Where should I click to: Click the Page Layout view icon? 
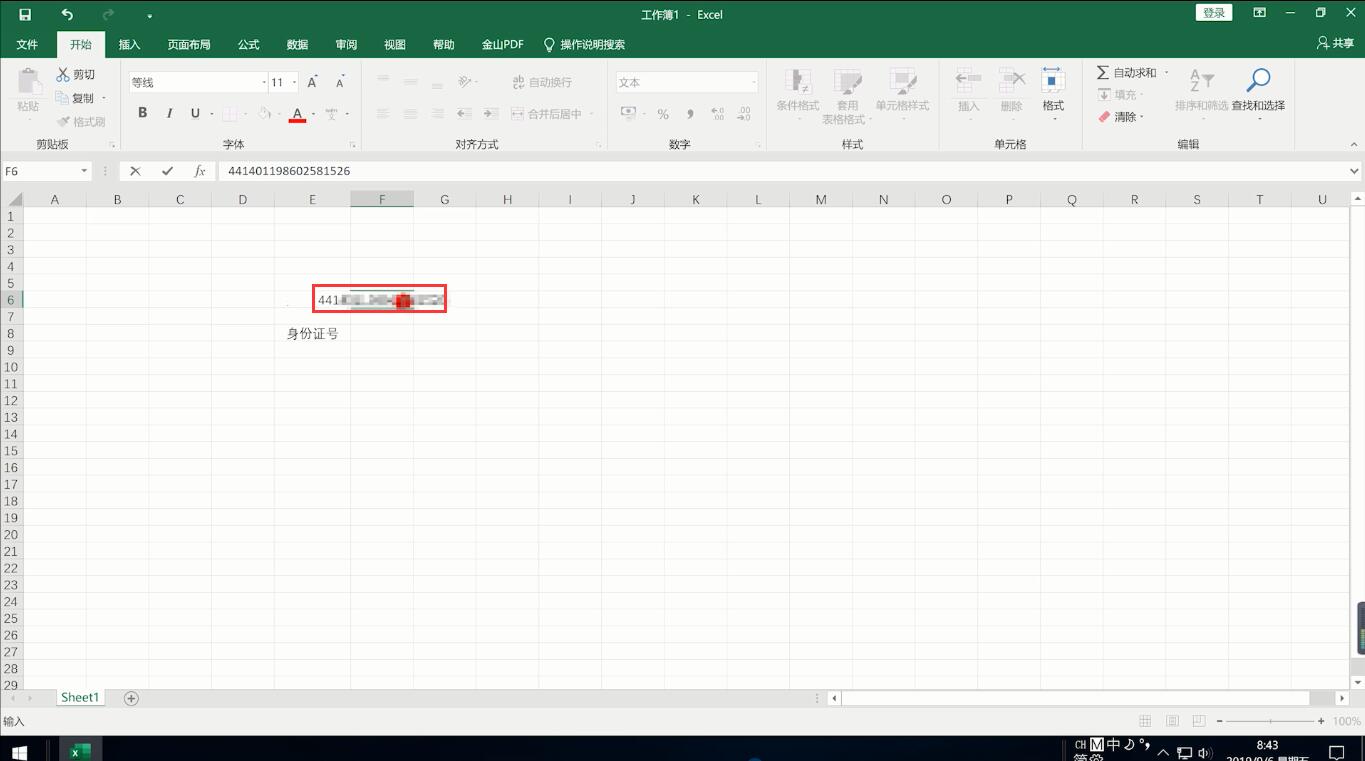pos(1172,721)
